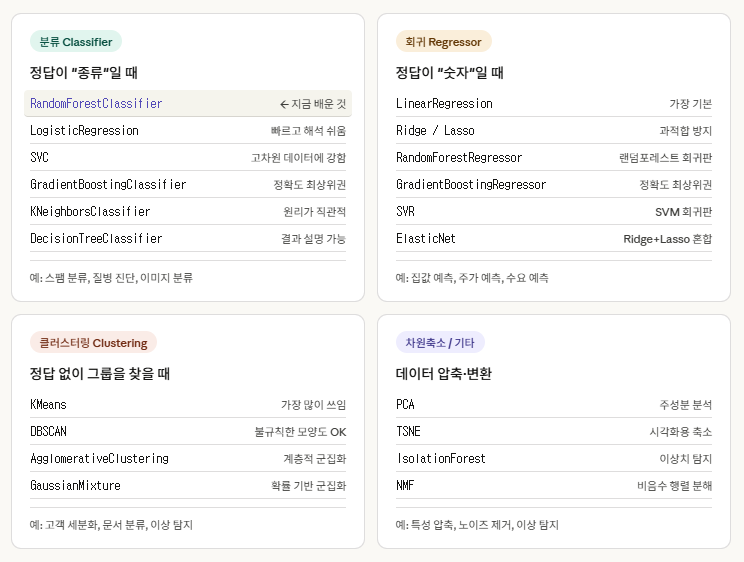Click DecisionTreeClassifier in the list
The width and height of the screenshot is (744, 562).
(96, 239)
